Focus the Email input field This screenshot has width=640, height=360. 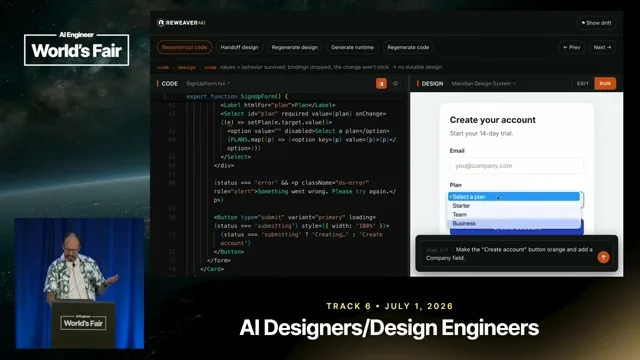tap(516, 166)
